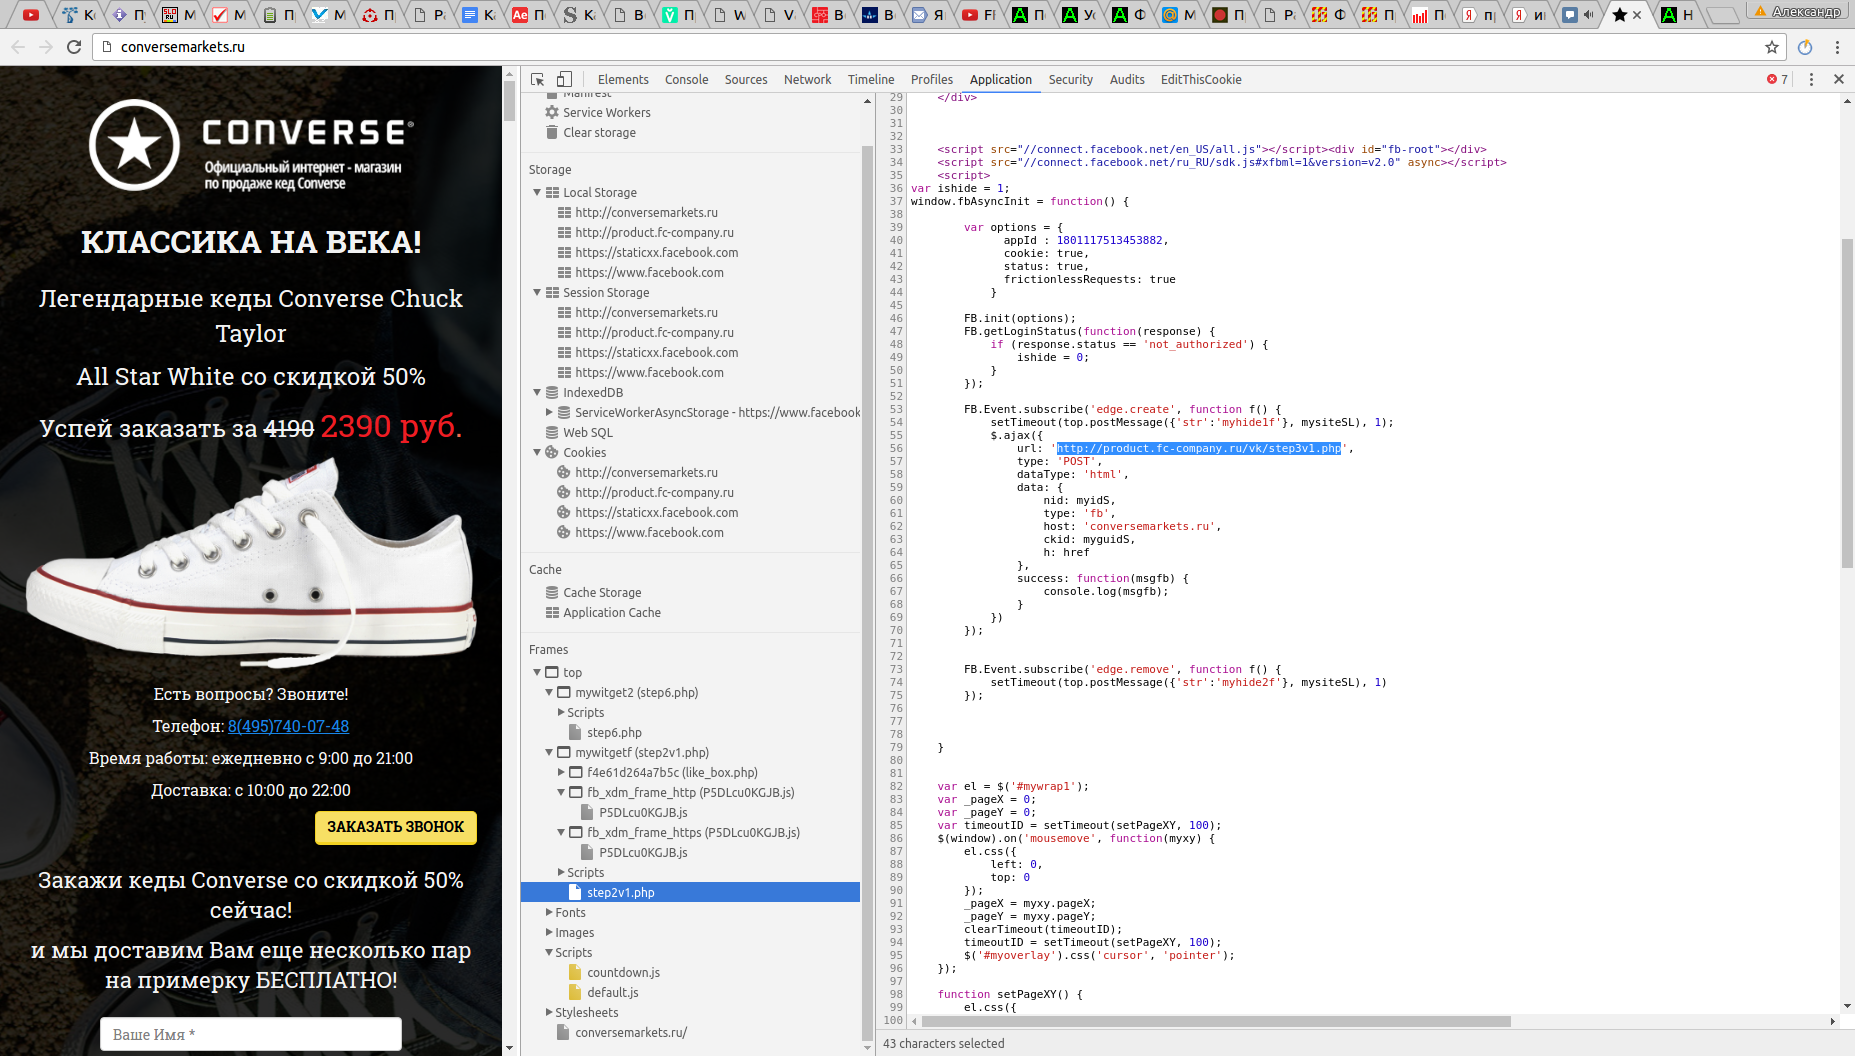
Task: Collapse the top frame node
Action: click(x=537, y=672)
